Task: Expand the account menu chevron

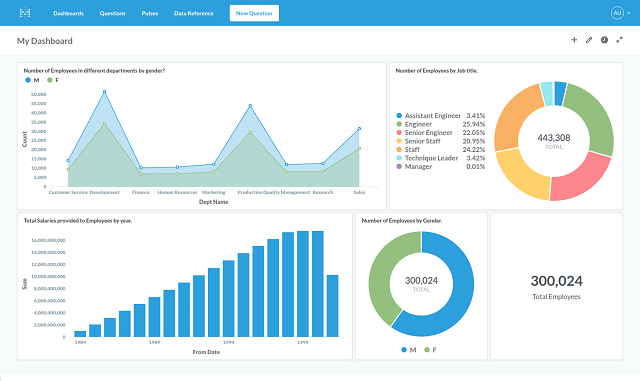Action: tap(629, 13)
